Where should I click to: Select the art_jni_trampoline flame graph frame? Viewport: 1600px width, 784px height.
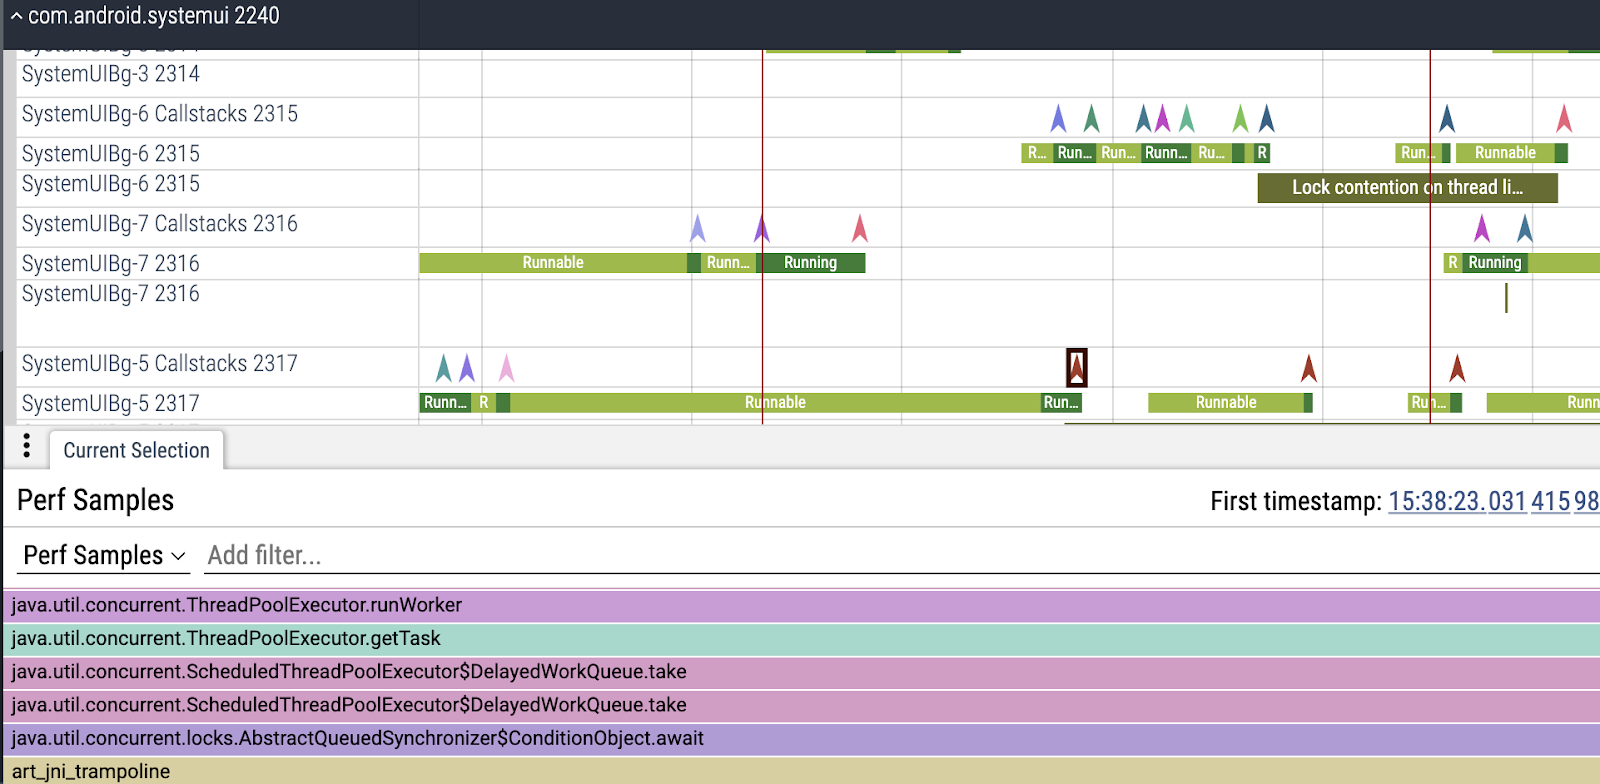[x=800, y=771]
